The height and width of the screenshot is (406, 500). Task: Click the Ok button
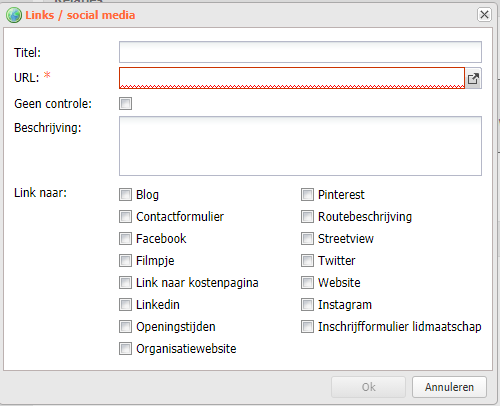(x=368, y=387)
